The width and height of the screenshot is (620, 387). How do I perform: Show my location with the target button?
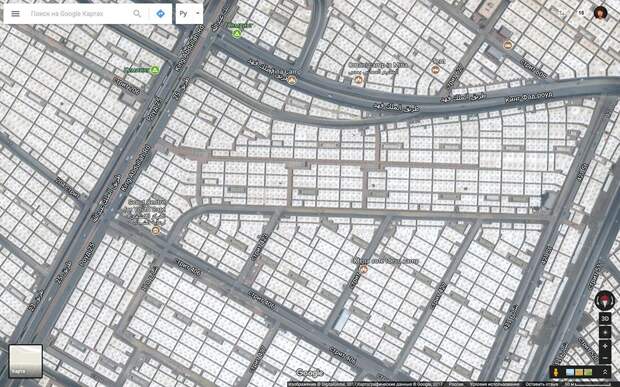coord(605,332)
